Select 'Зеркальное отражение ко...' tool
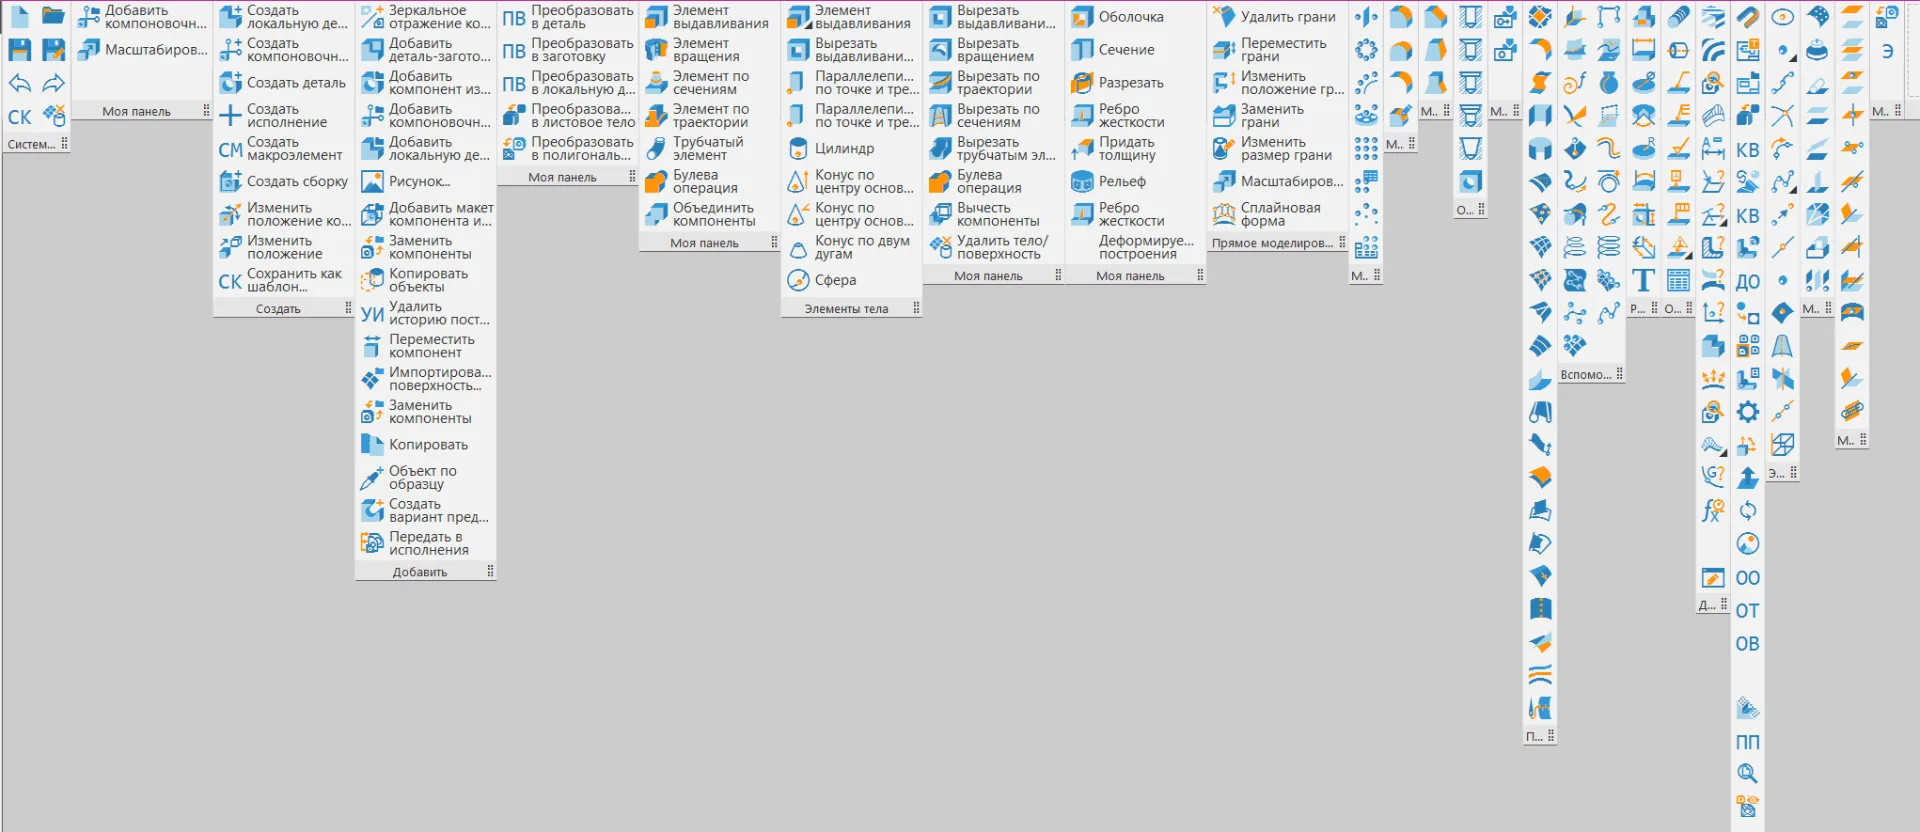 click(425, 17)
